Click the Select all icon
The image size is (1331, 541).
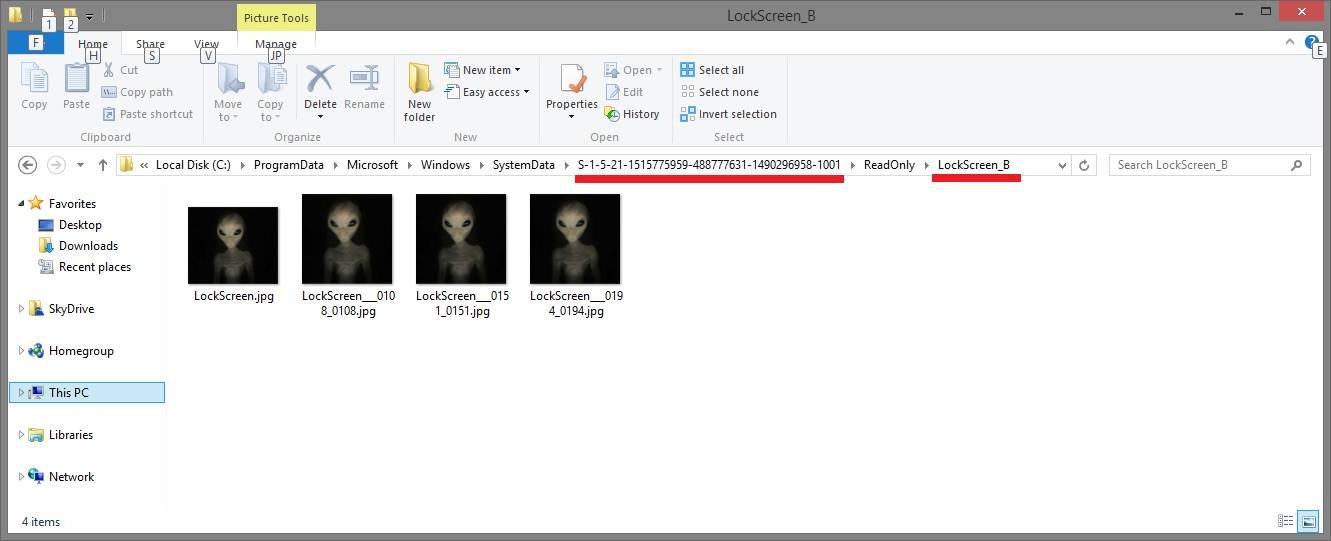pos(688,70)
